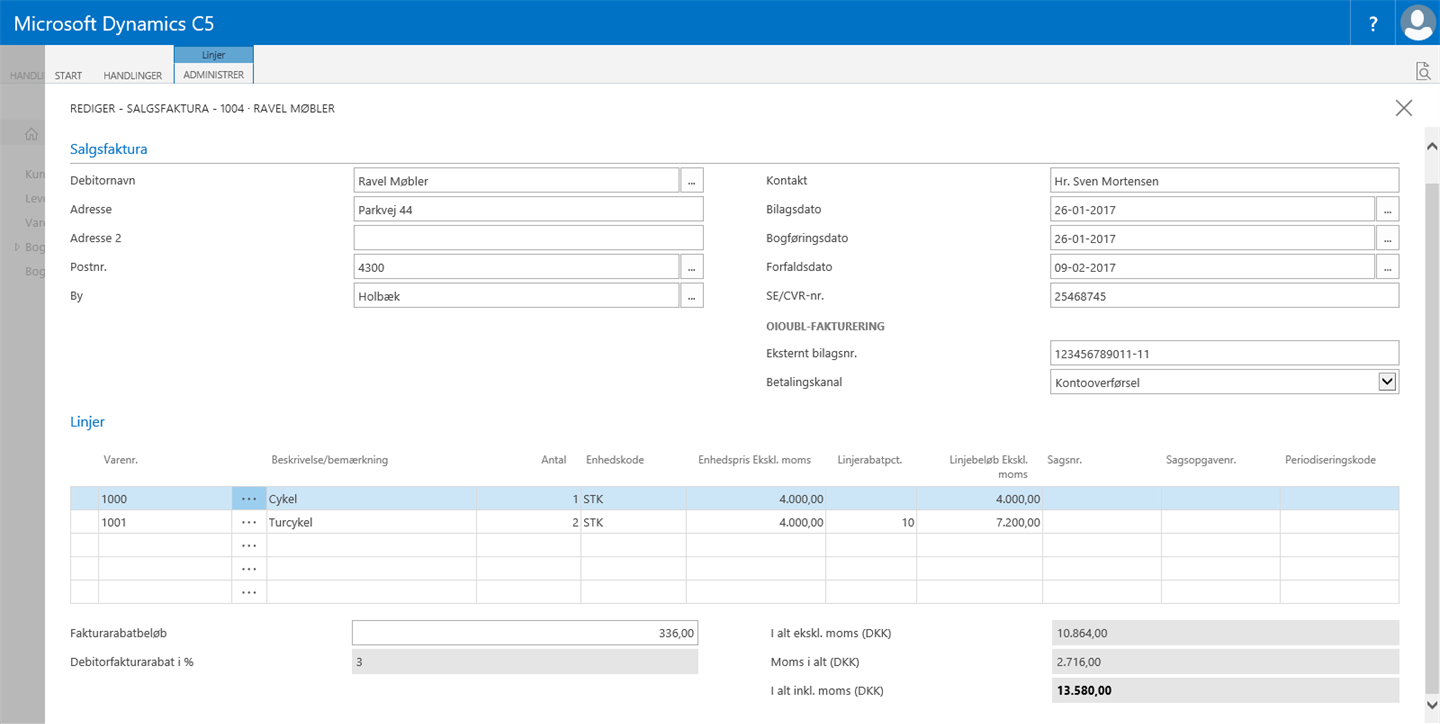The height and width of the screenshot is (724, 1440).
Task: Click the Moms i alt value 2.716,00
Action: (1225, 662)
